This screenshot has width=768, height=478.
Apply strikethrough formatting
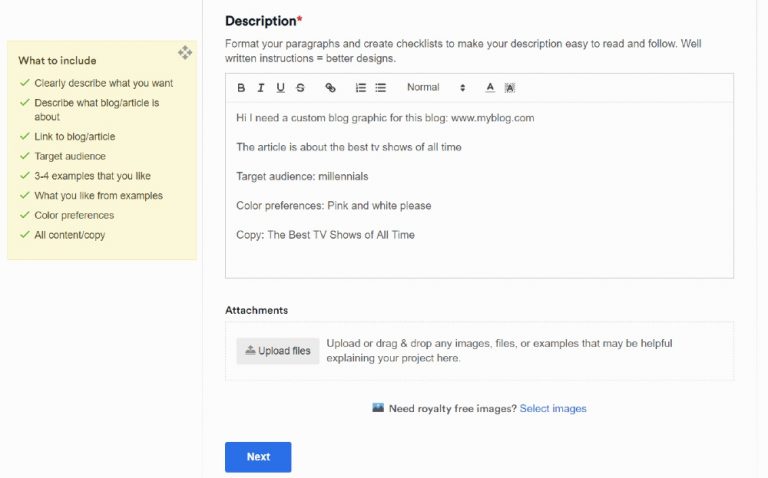tap(300, 88)
